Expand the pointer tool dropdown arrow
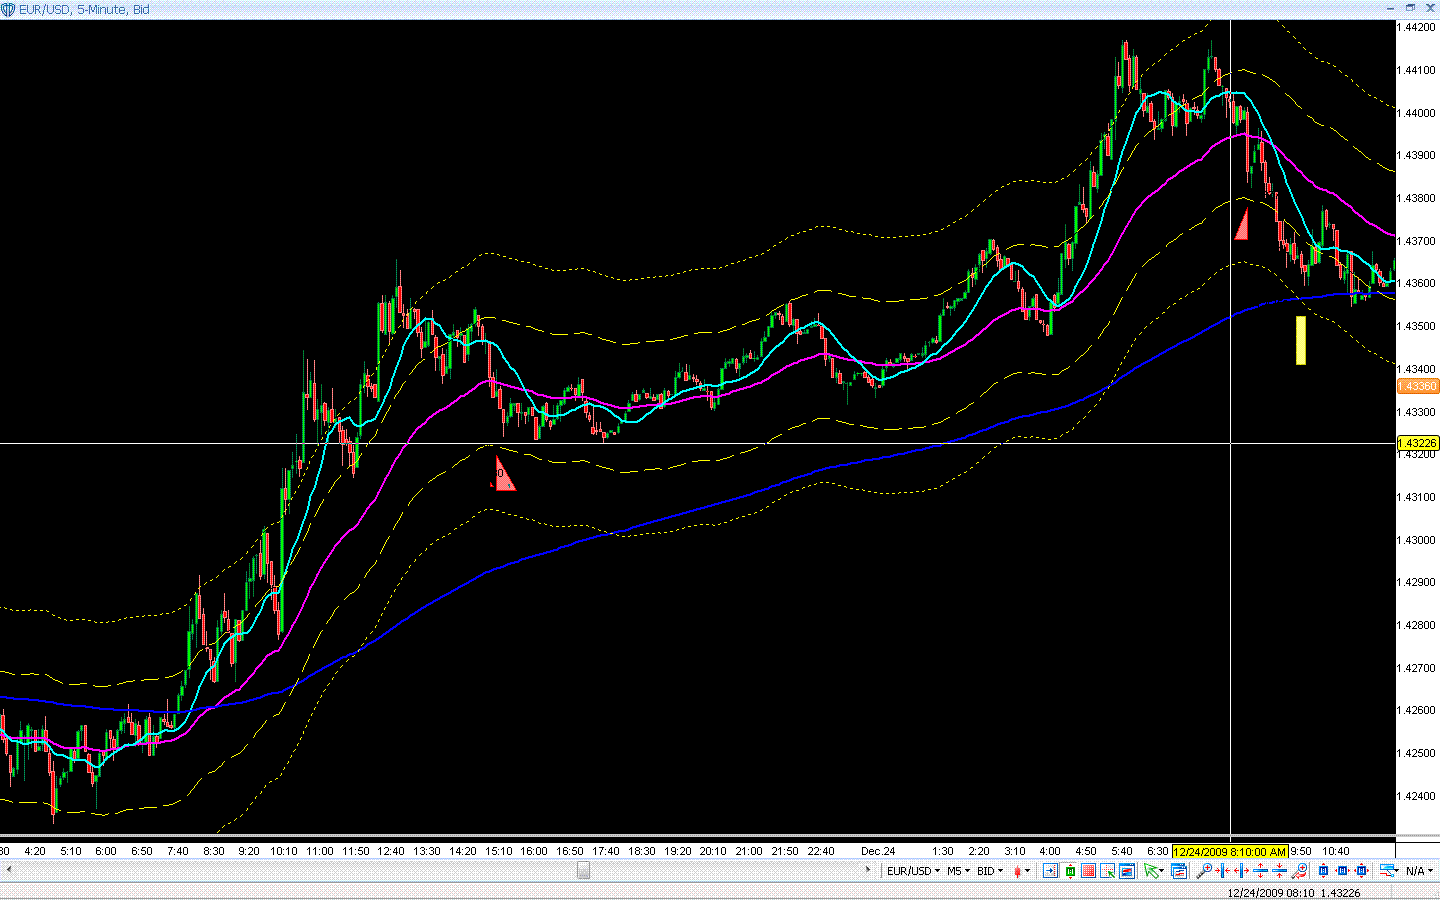 (x=1162, y=871)
